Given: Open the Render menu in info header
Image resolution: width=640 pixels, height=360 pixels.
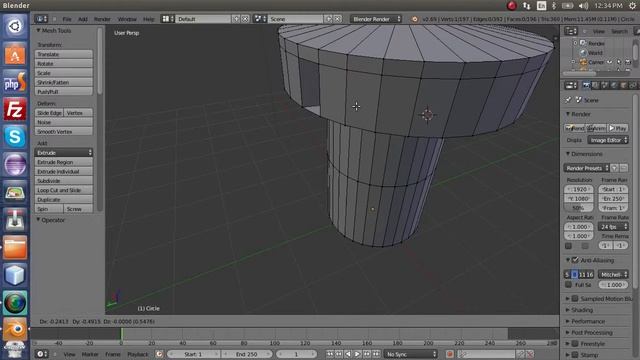Looking at the screenshot, I should (x=102, y=19).
